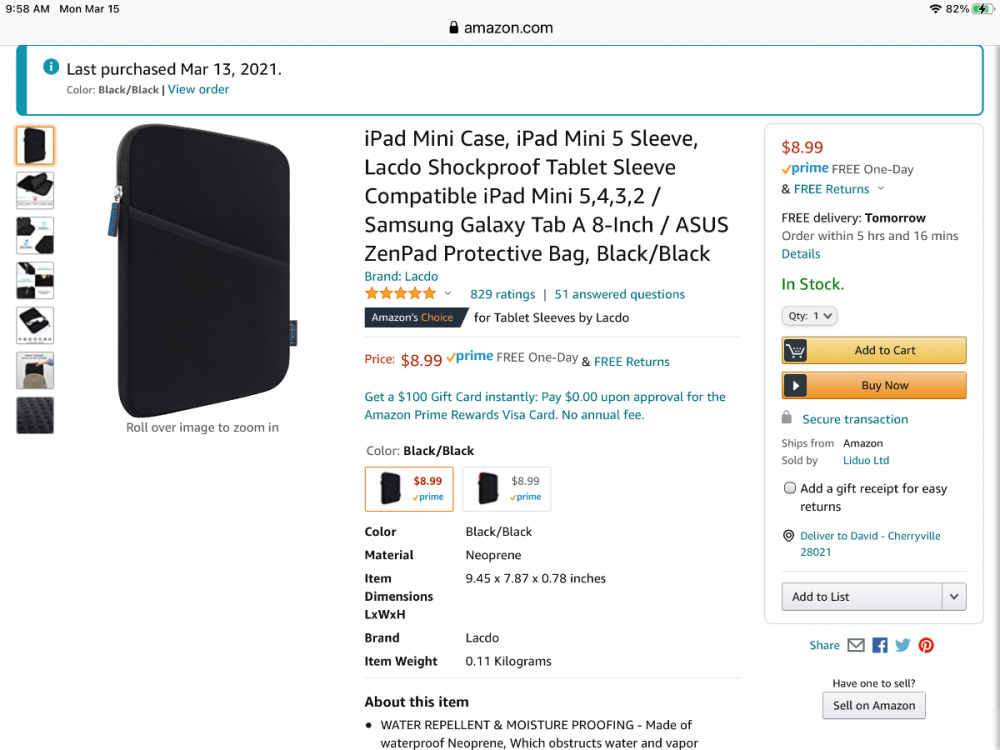
Task: Check the gift receipt checkbox
Action: 790,488
